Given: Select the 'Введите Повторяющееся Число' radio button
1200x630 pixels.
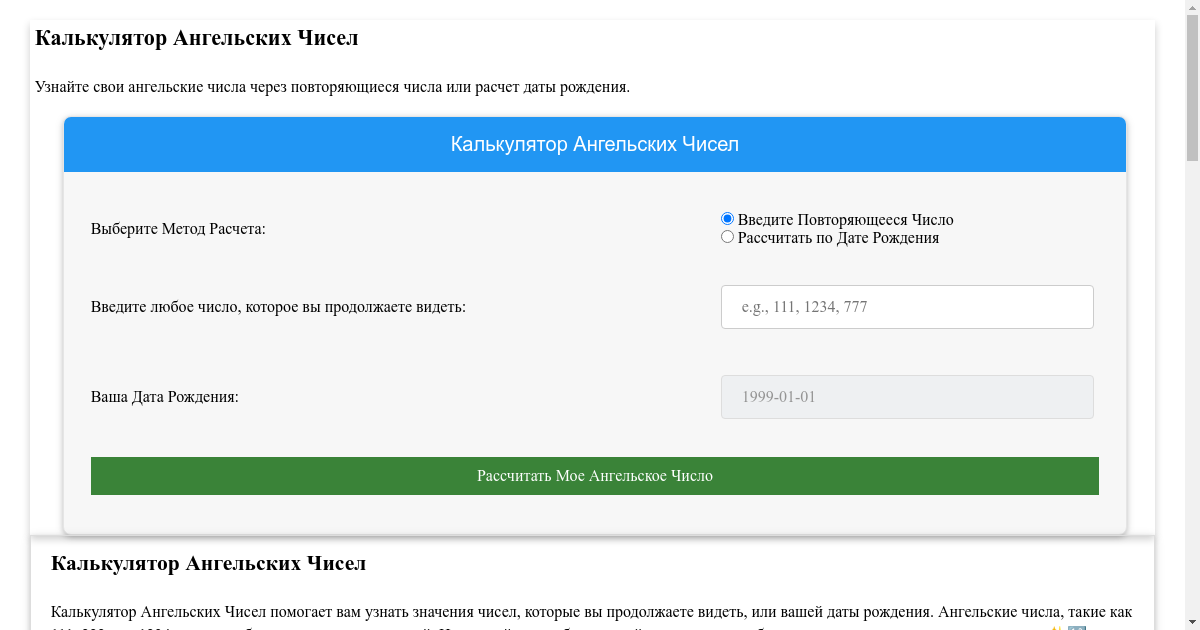Looking at the screenshot, I should click(727, 219).
